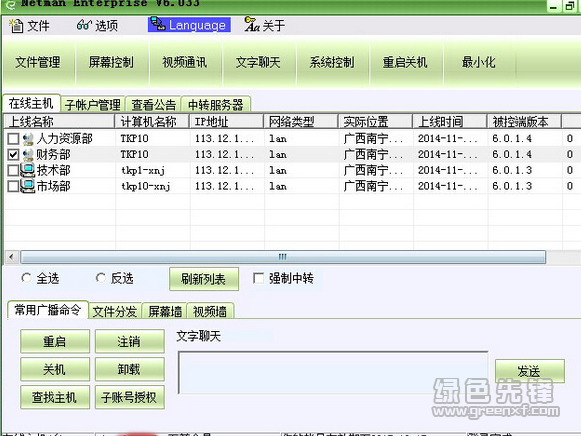Enable the 强制中转 checkbox

258,278
